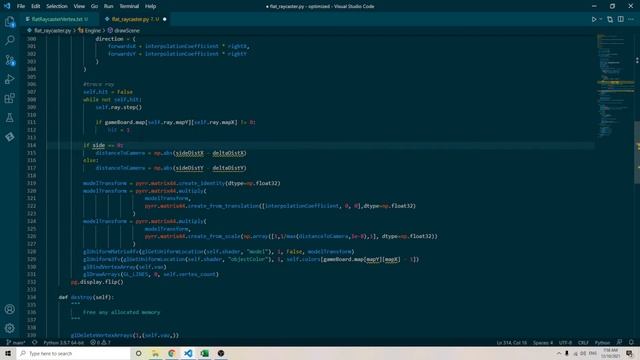Click the editor vertical scrollbar

tap(637, 152)
